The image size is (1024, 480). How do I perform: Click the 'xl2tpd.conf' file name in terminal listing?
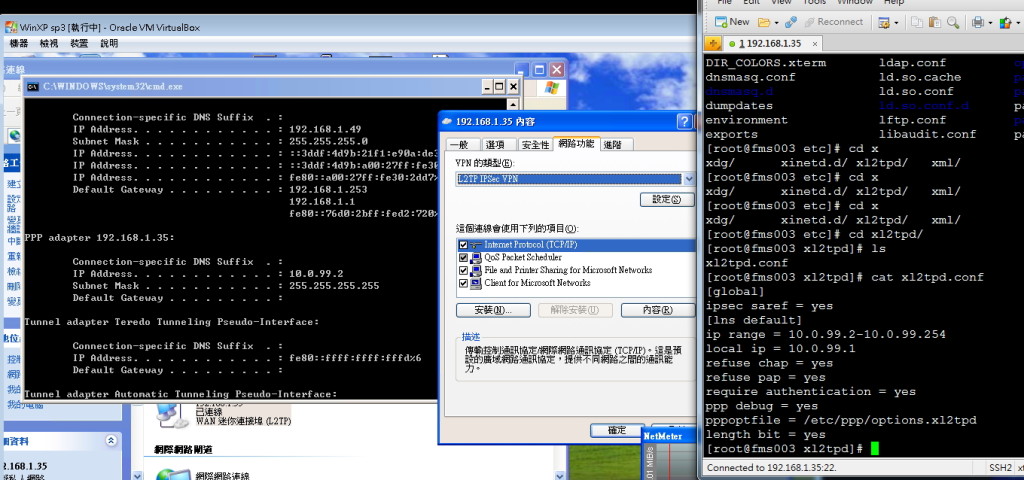click(746, 263)
